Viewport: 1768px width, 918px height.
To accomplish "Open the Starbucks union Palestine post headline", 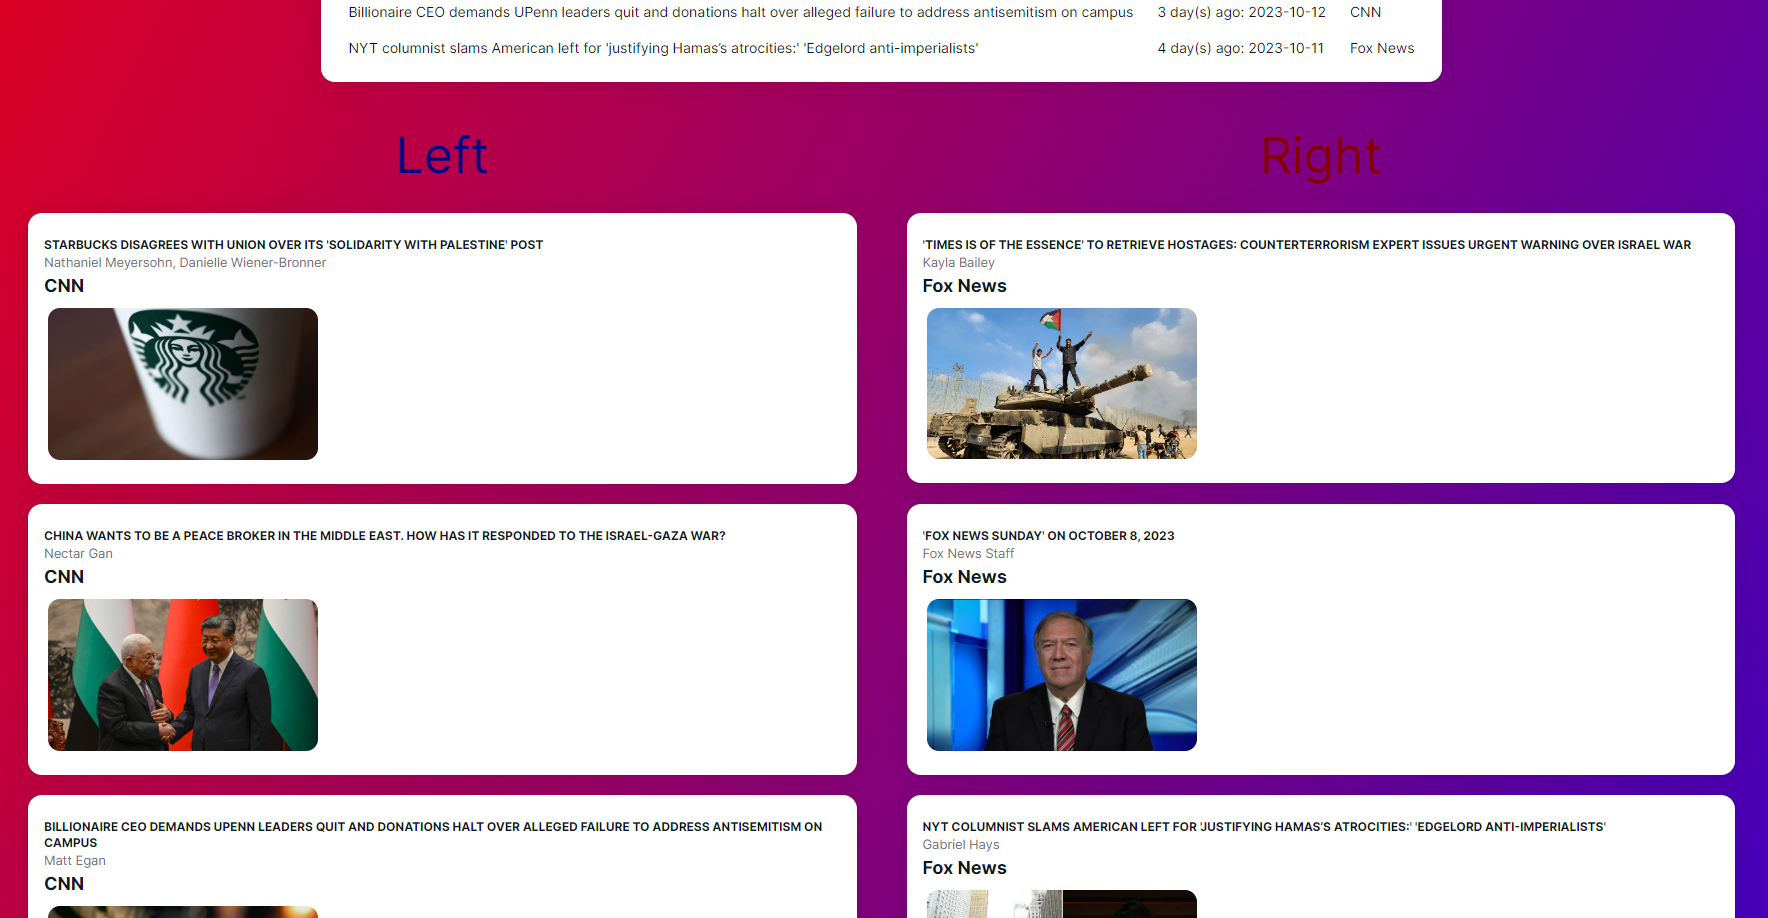I will point(293,245).
